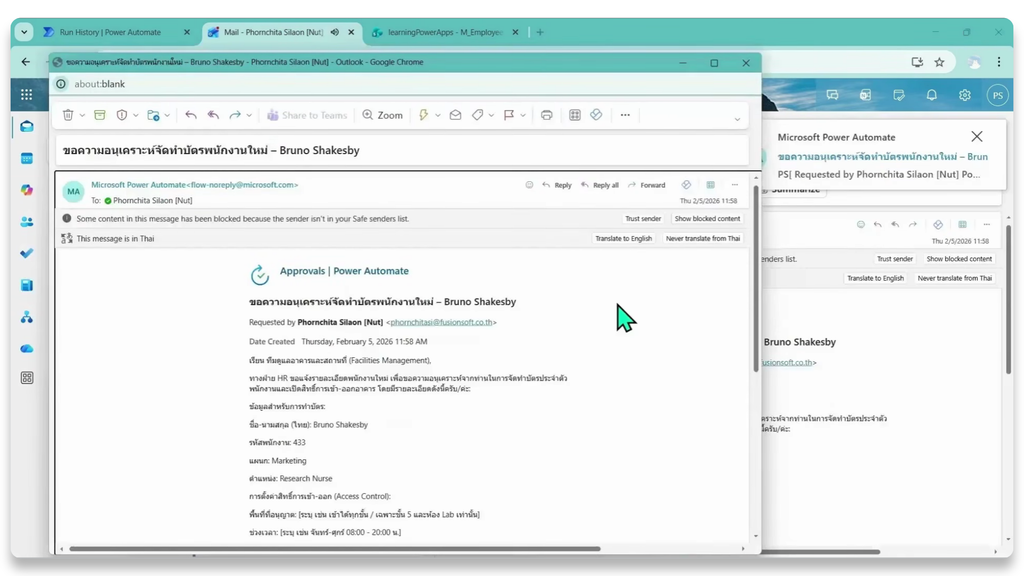Expand the ribbon with the far-right toolbar chevron
This screenshot has height=576, width=1024.
coord(737,120)
